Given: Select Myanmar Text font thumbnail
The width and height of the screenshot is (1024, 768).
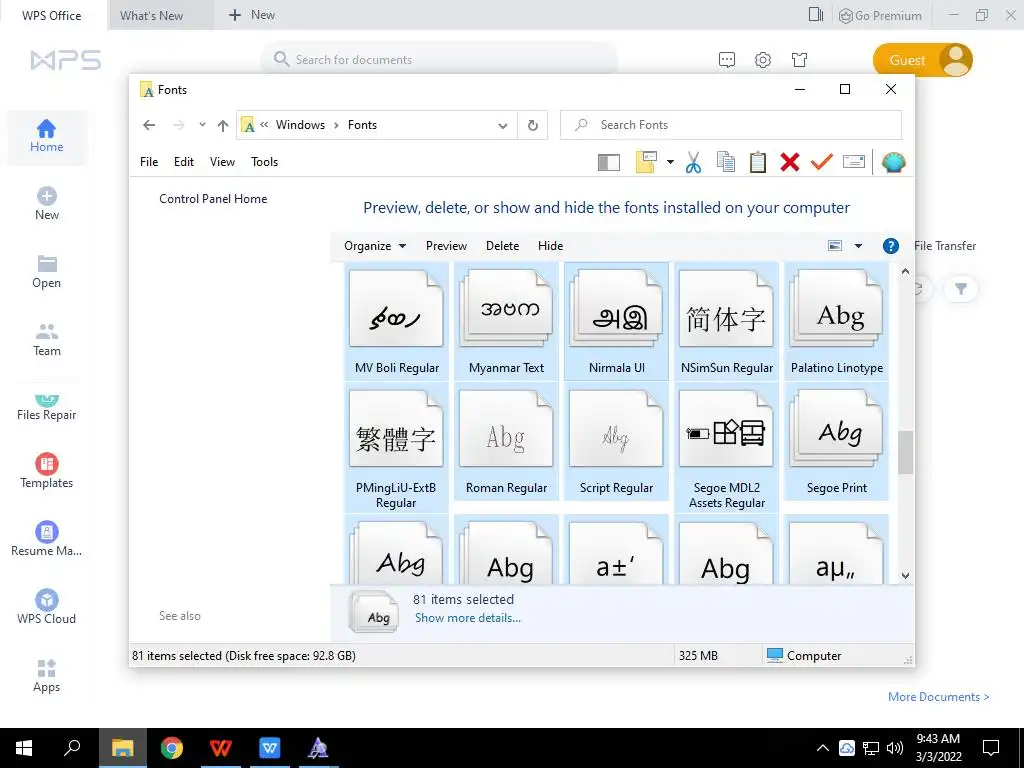Looking at the screenshot, I should pos(506,321).
